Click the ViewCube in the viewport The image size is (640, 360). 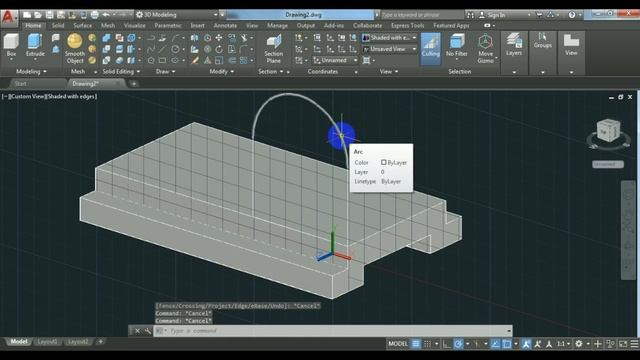coord(608,131)
